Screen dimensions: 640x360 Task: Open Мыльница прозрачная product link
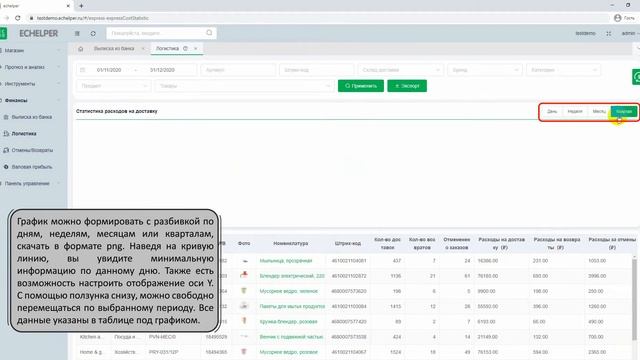(286, 261)
